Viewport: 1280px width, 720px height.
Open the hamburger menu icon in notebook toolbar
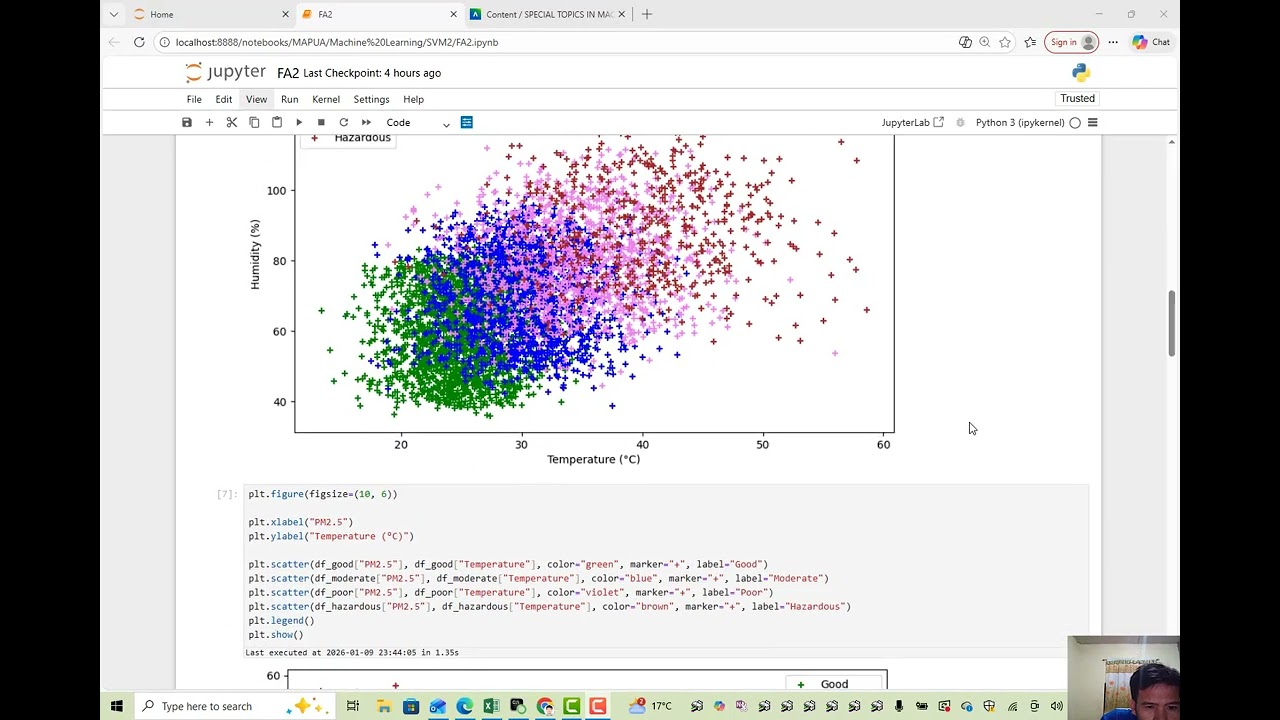coord(1092,122)
